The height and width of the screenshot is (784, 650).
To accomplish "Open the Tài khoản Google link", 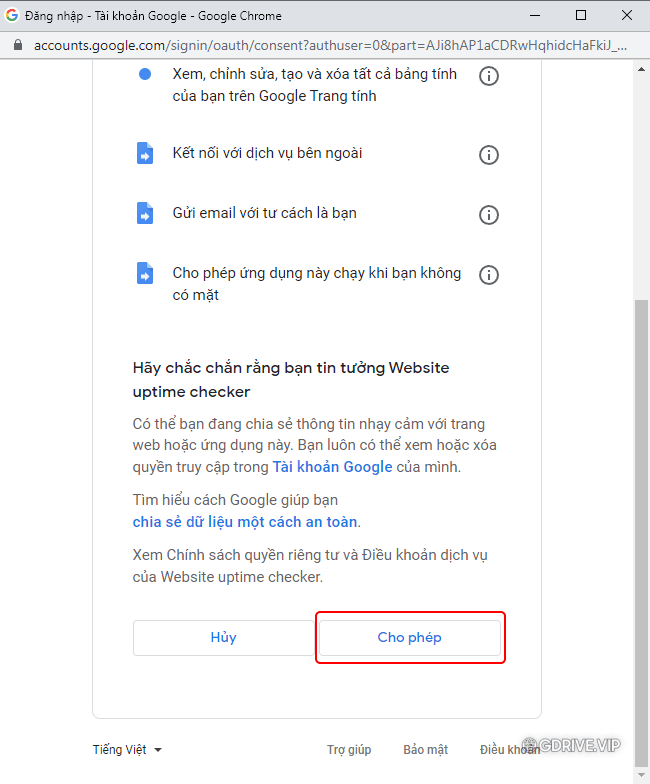I will click(332, 466).
